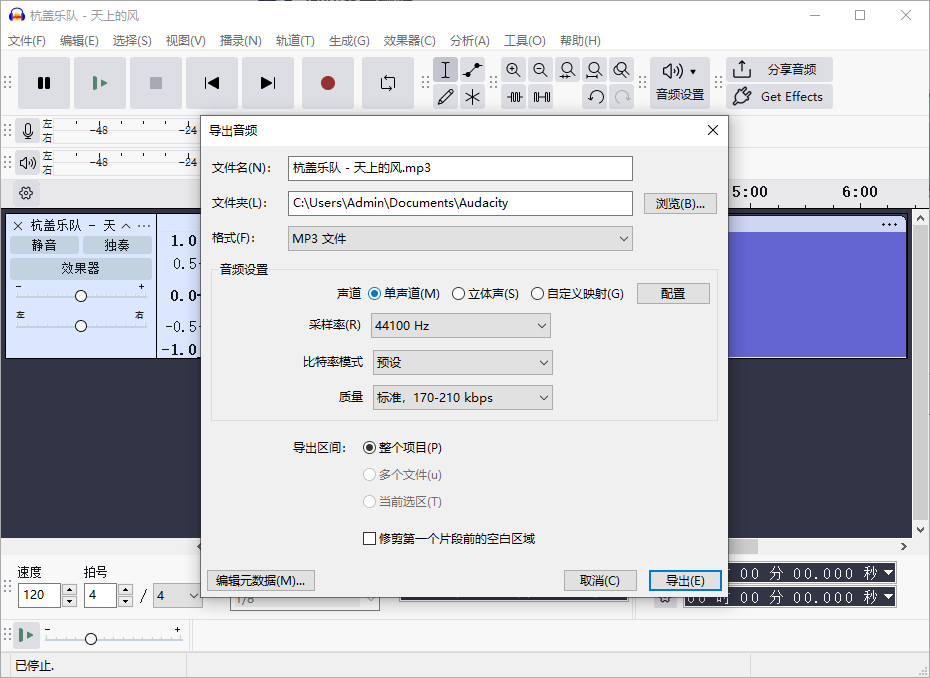Adjust the track gain slider
This screenshot has height=678, width=930.
pos(80,294)
